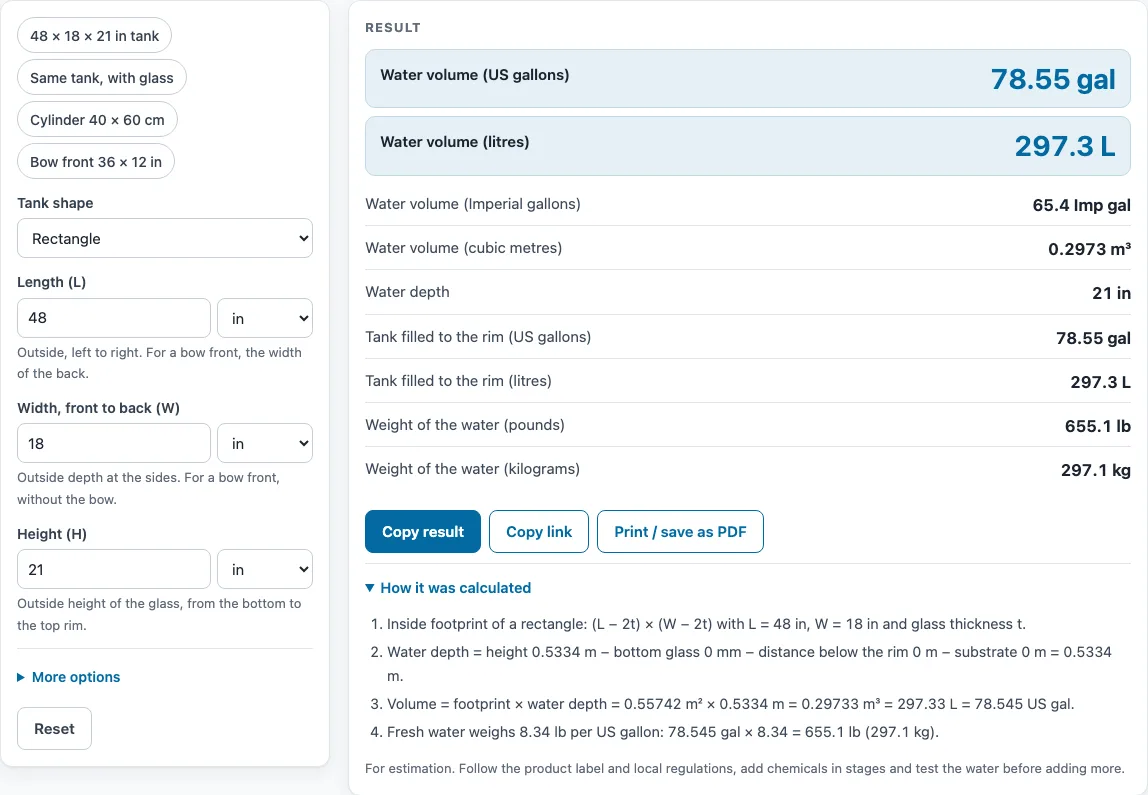Click the 655.1 lb weight value
Screen dimensions: 1148x795
pos(1097,426)
